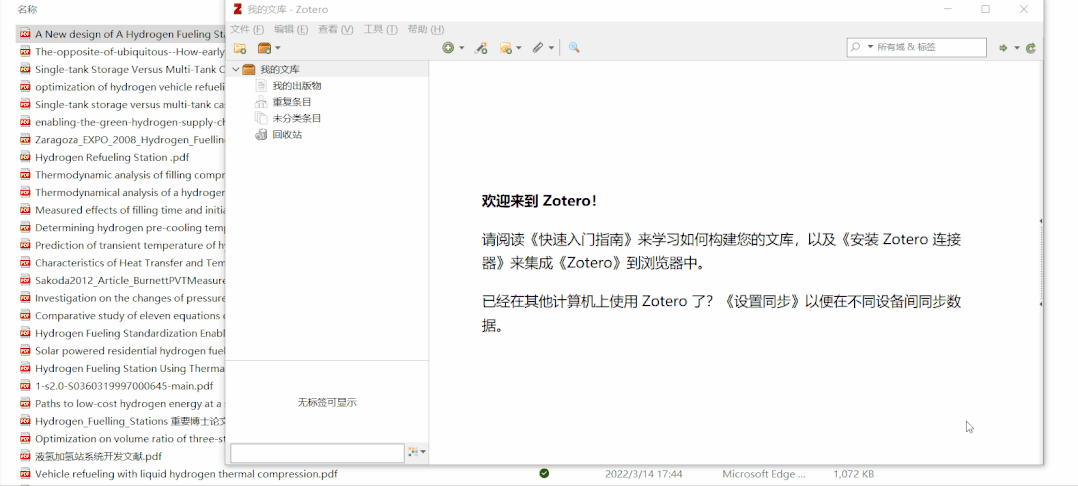This screenshot has height=486, width=1078.
Task: Click the Add Item by Identifier wand icon
Action: pyautogui.click(x=481, y=48)
